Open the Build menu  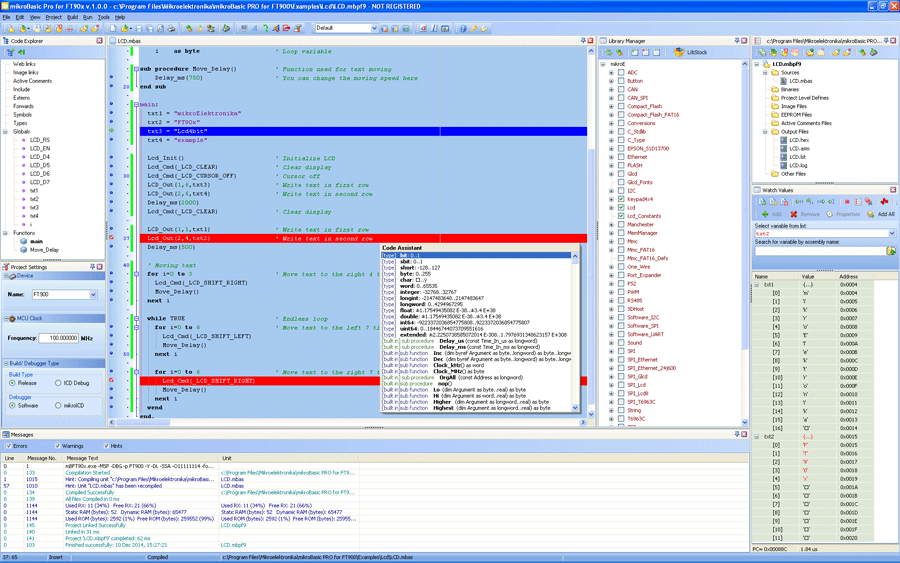point(72,17)
